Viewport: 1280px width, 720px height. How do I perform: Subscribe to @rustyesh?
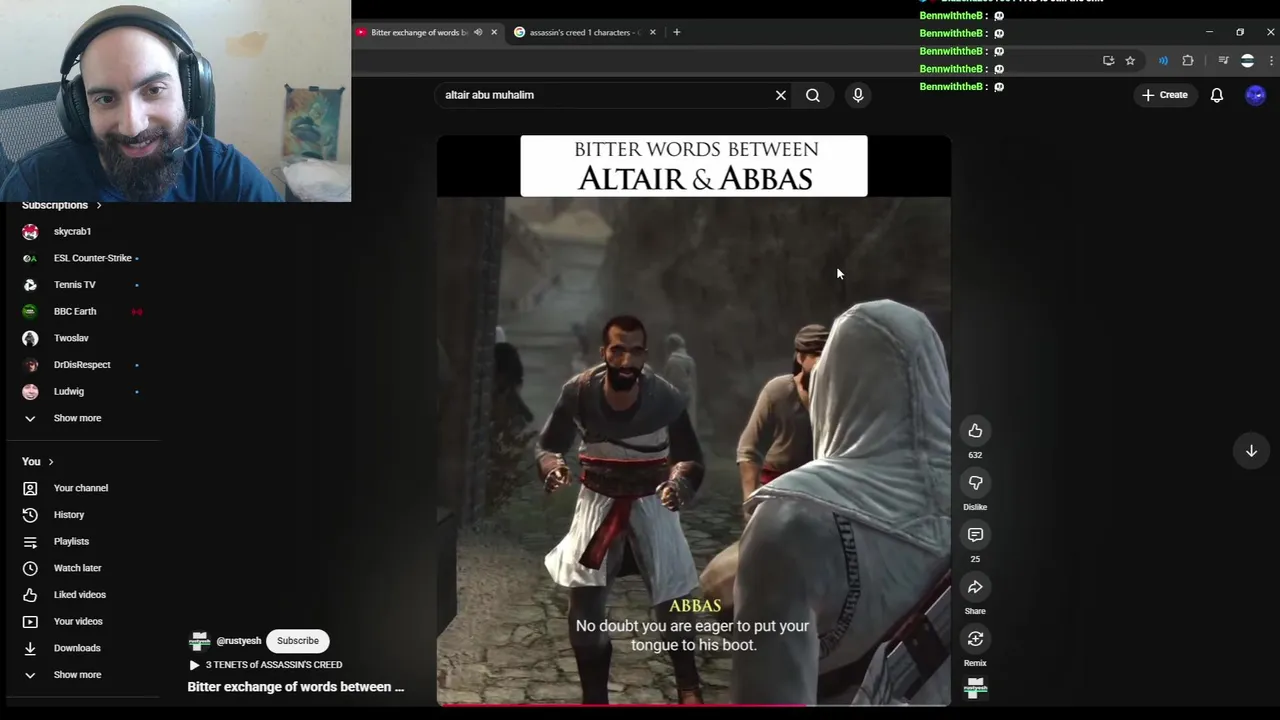(x=298, y=641)
